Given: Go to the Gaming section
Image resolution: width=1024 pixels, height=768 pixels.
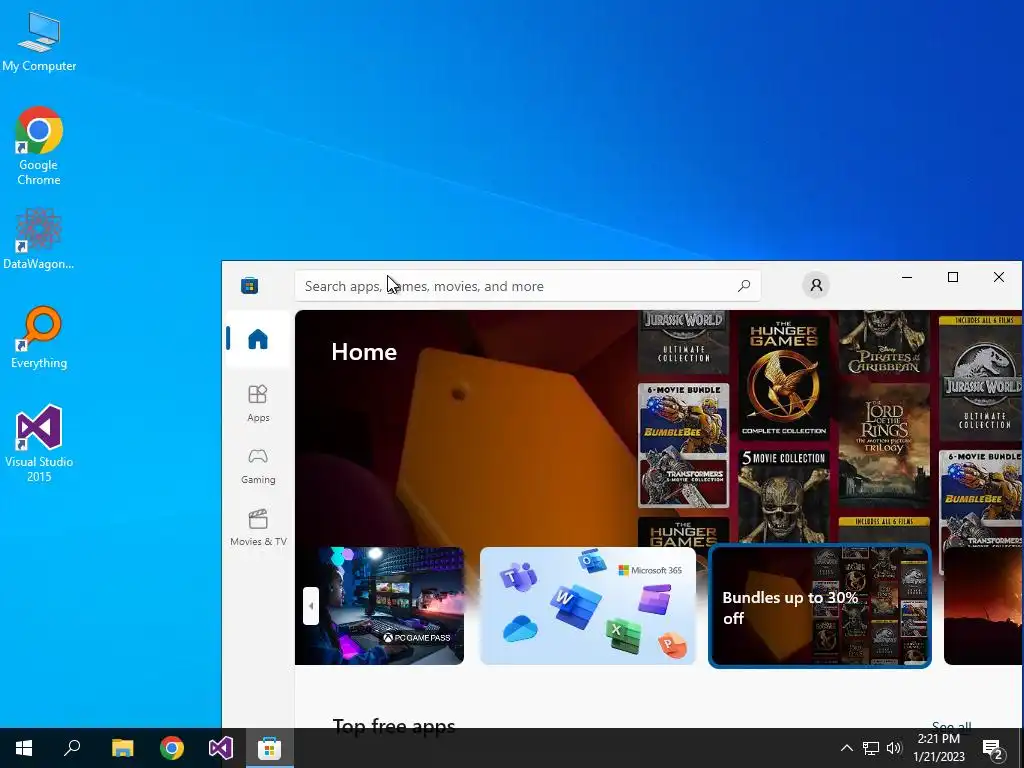Looking at the screenshot, I should (258, 466).
